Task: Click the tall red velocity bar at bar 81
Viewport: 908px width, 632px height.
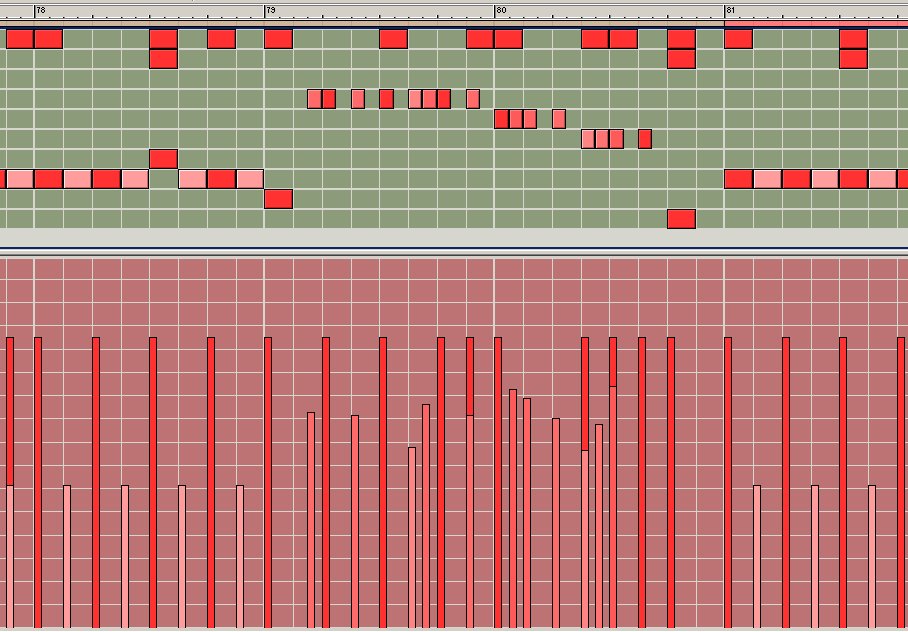Action: tap(728, 480)
